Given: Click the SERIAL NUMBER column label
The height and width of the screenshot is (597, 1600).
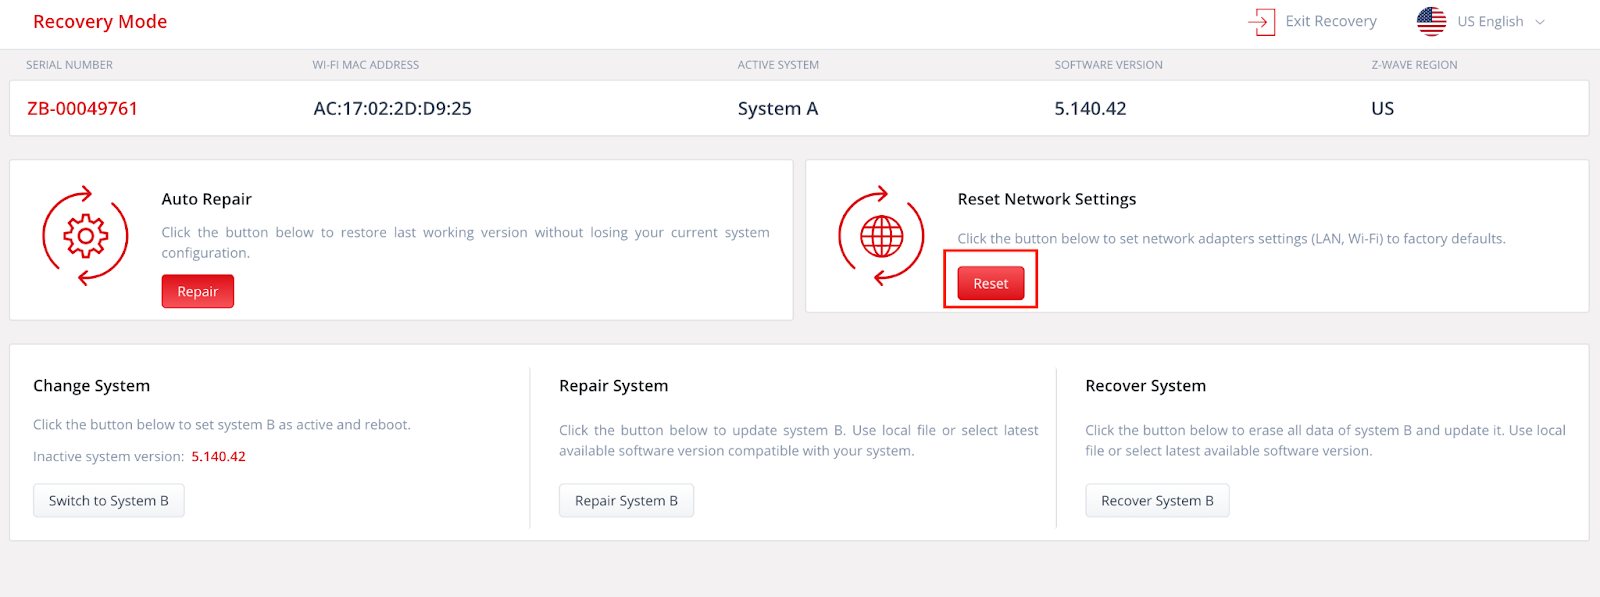Looking at the screenshot, I should (x=69, y=65).
